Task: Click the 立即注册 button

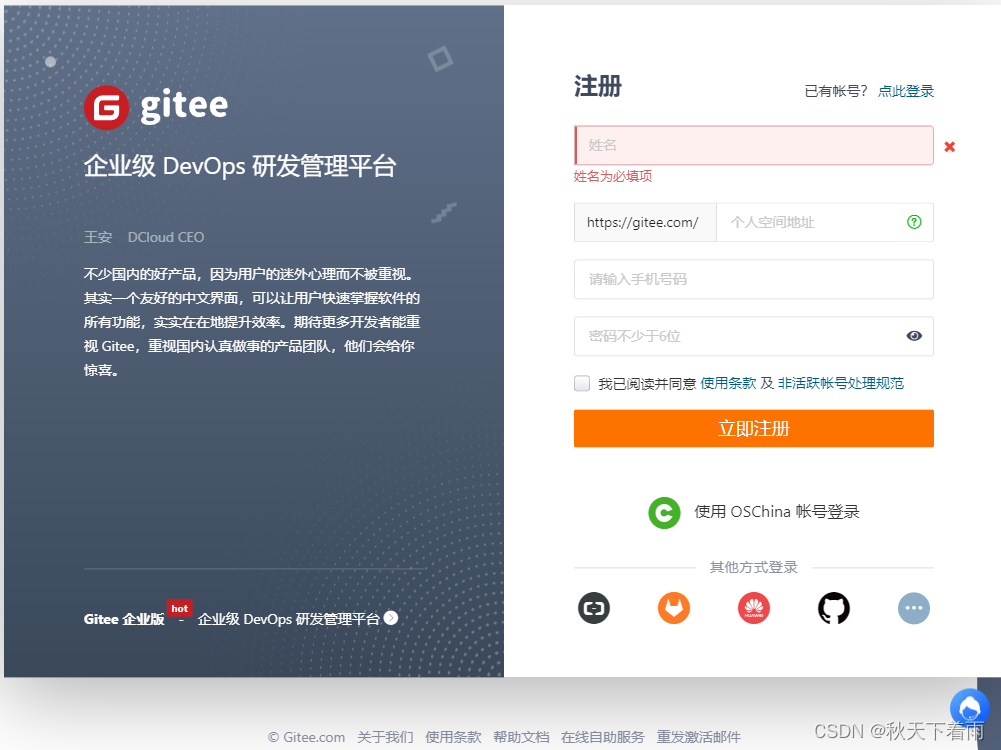Action: pyautogui.click(x=754, y=428)
